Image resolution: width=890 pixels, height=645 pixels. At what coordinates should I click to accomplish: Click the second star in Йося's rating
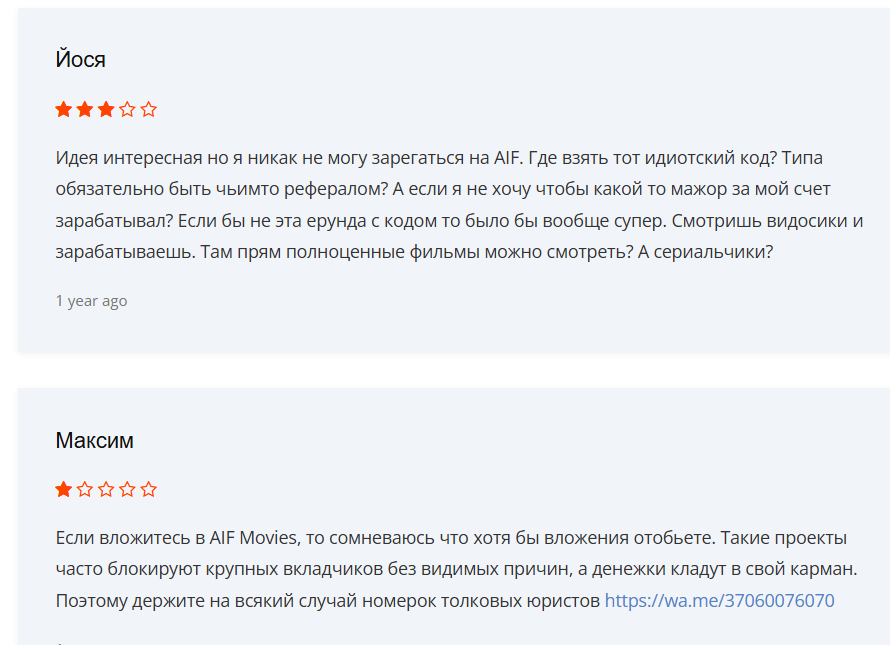[x=85, y=109]
